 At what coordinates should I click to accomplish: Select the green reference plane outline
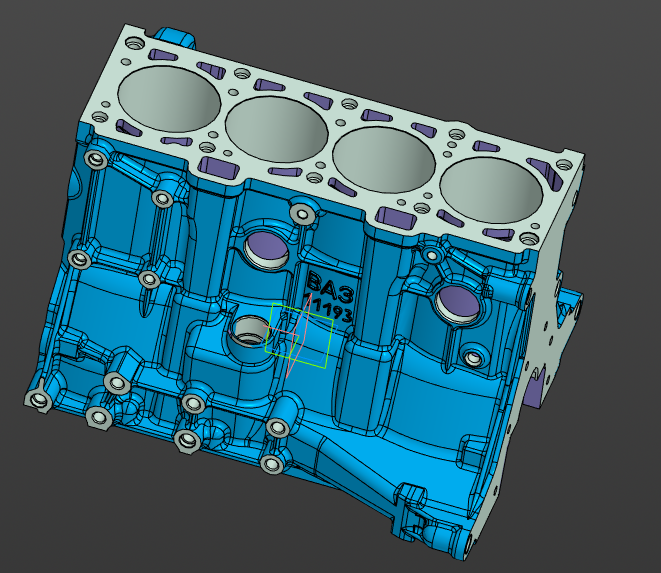(299, 336)
